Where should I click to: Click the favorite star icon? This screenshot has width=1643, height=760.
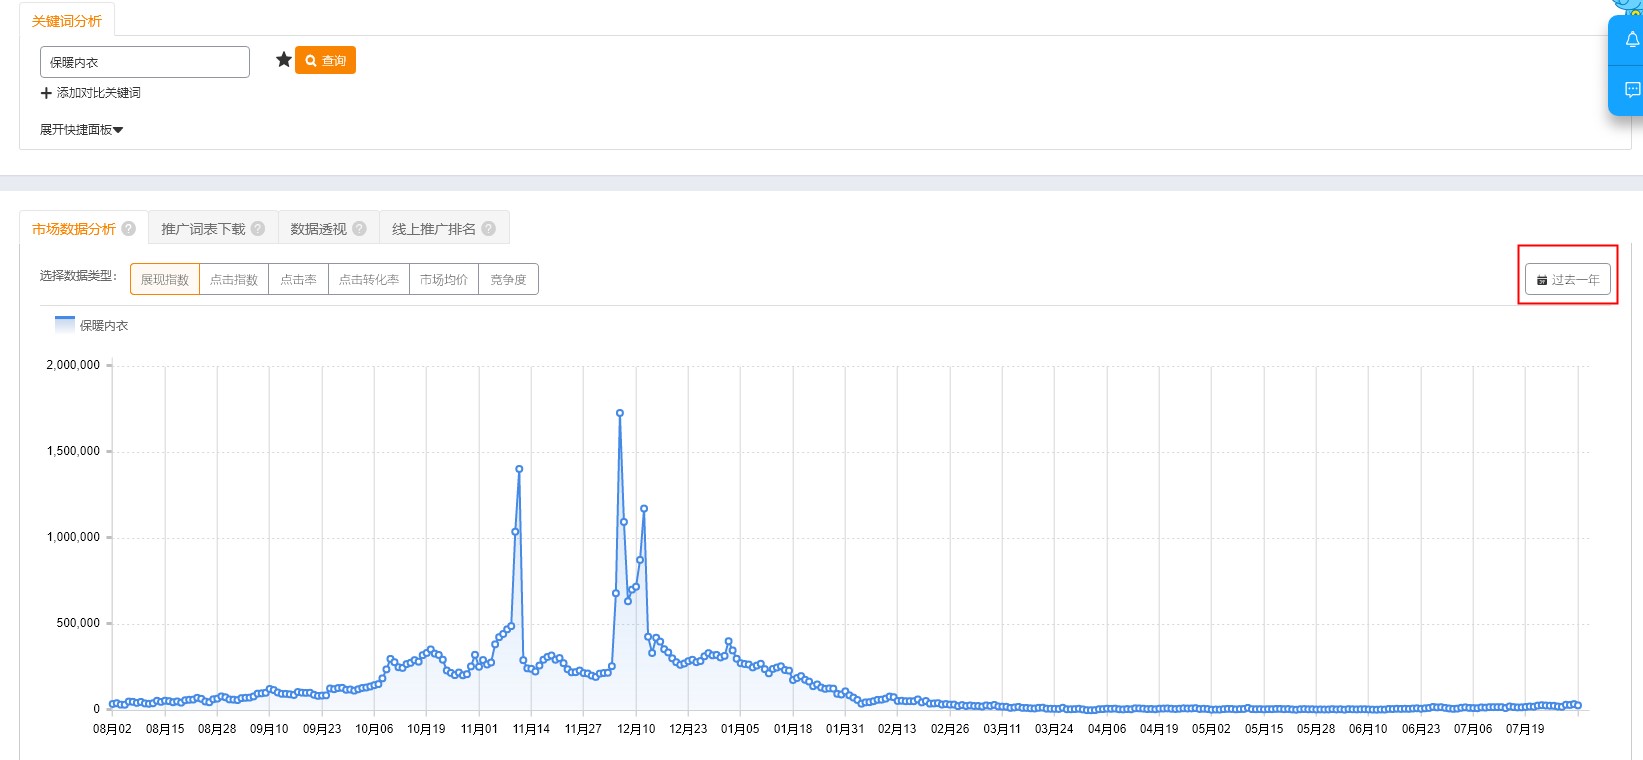click(284, 60)
